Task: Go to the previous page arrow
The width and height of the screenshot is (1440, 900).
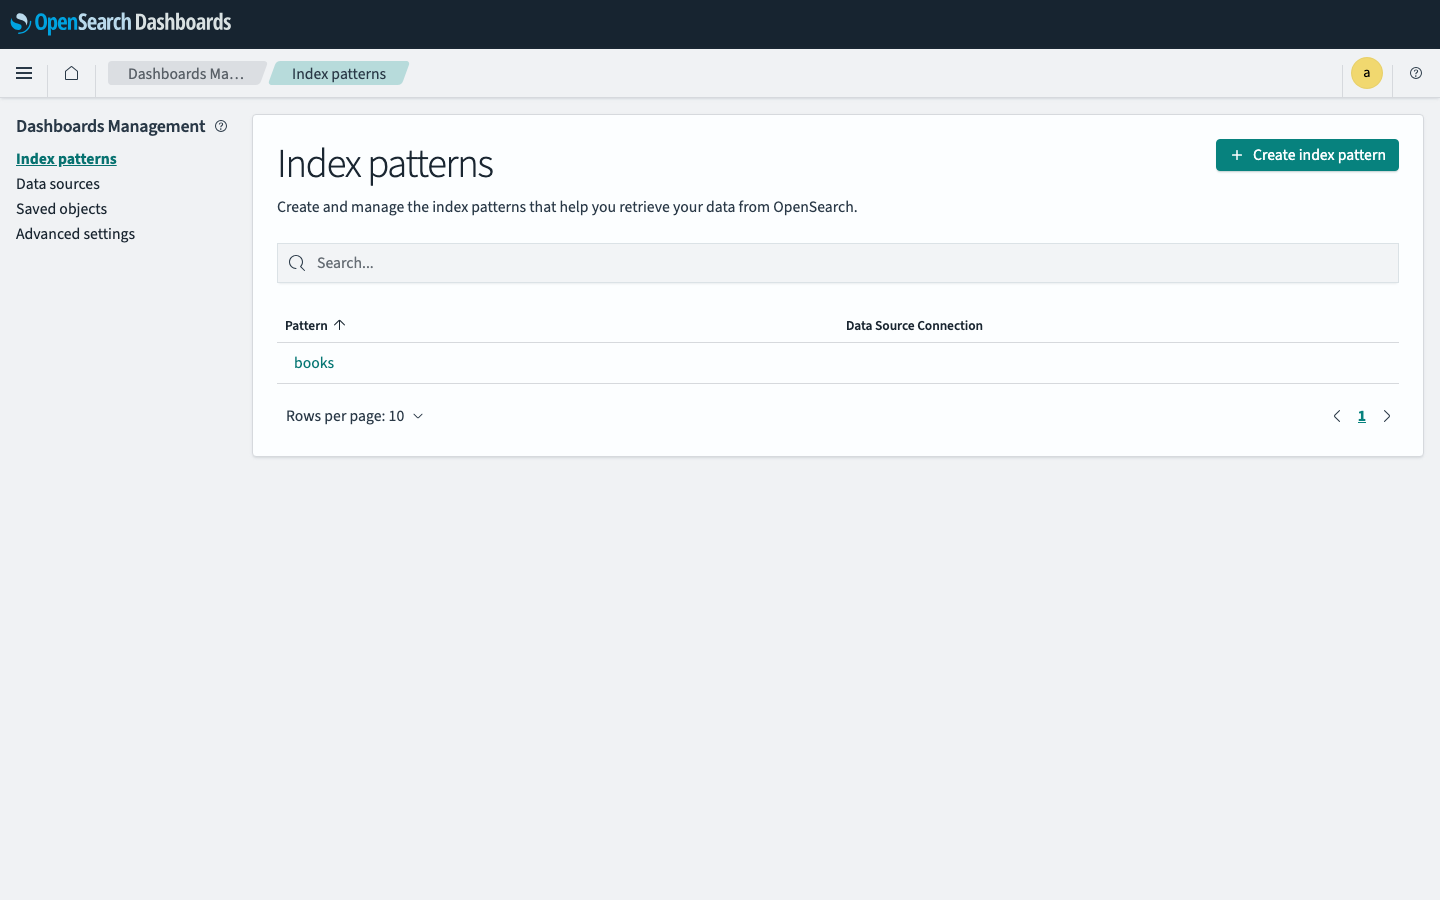Action: coord(1337,416)
